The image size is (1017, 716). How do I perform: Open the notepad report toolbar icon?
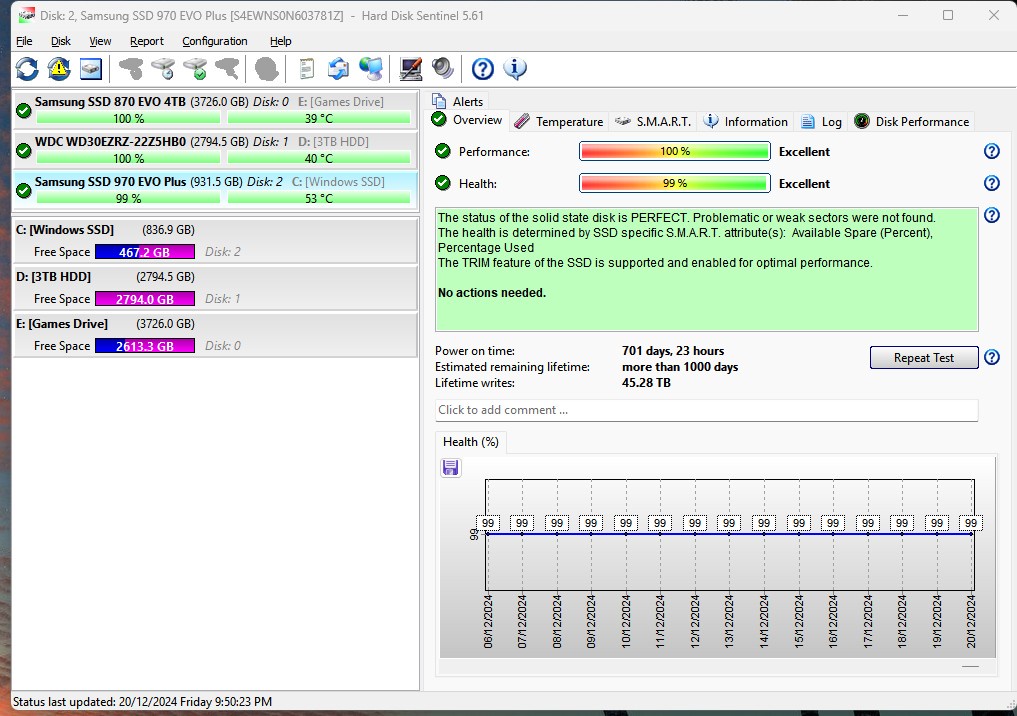pyautogui.click(x=307, y=69)
